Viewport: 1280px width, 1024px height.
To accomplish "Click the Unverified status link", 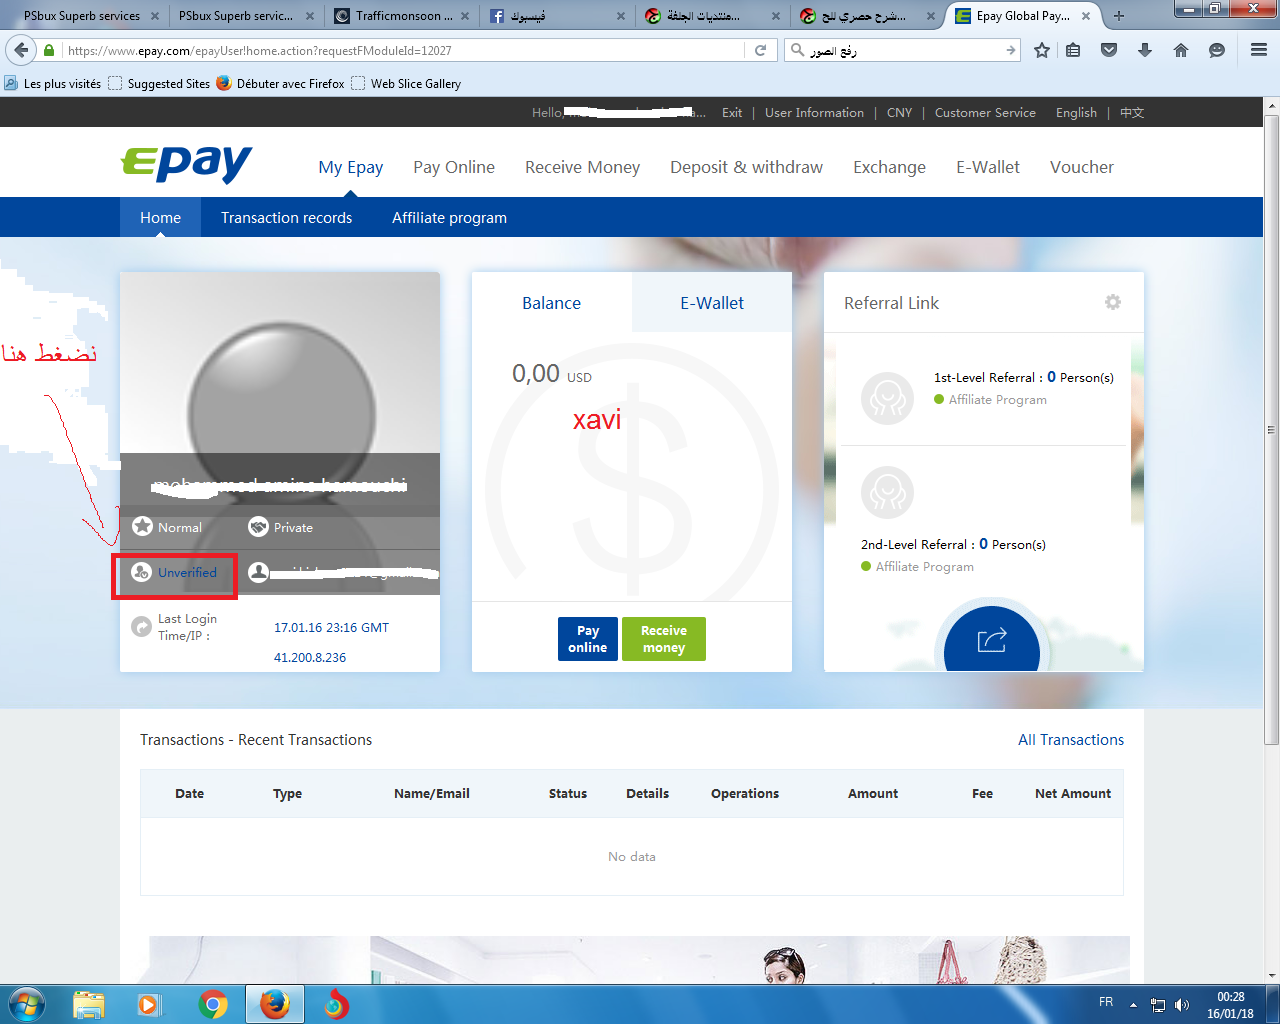I will 187,573.
